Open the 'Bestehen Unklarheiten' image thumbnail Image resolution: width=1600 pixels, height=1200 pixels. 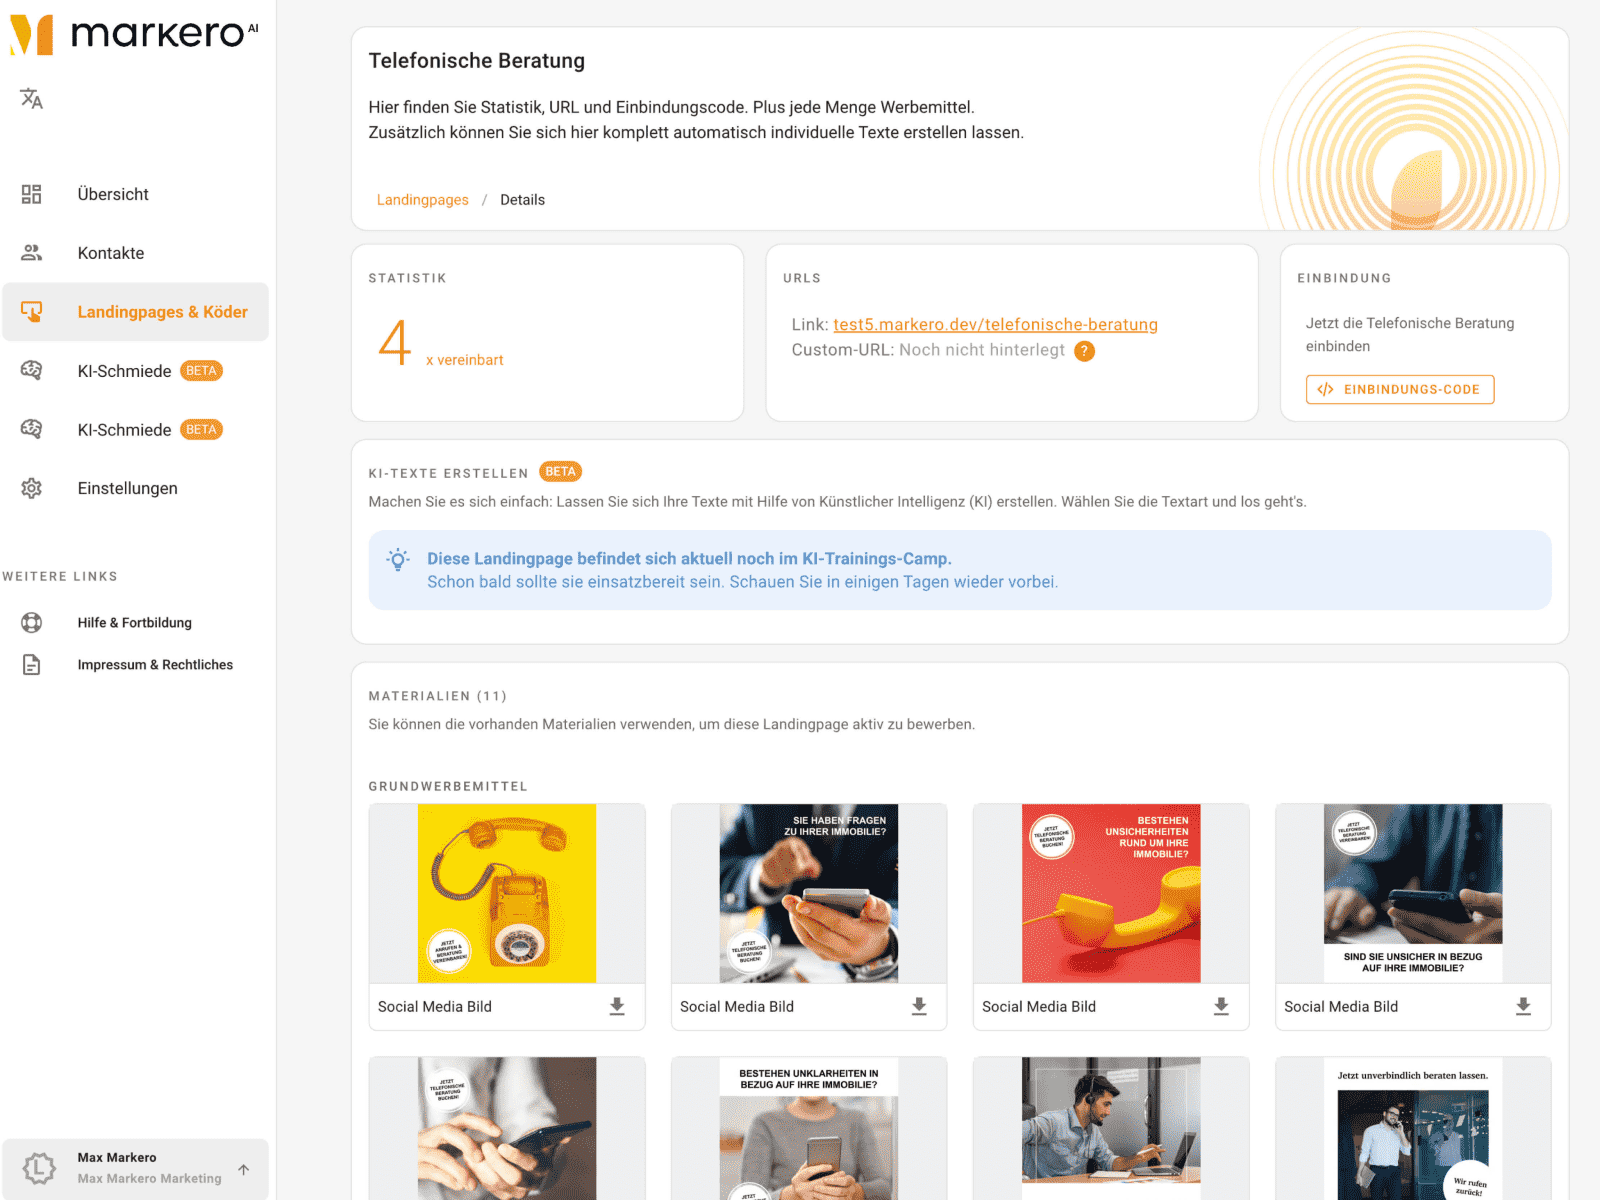(x=809, y=1128)
